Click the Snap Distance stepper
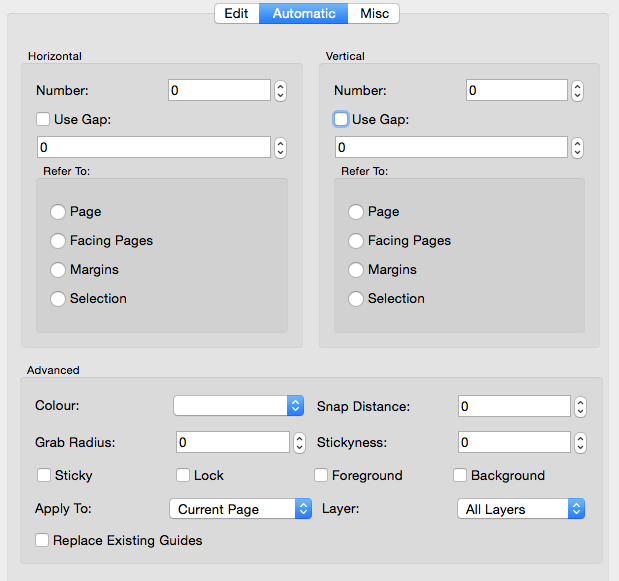This screenshot has height=581, width=619. click(x=579, y=407)
